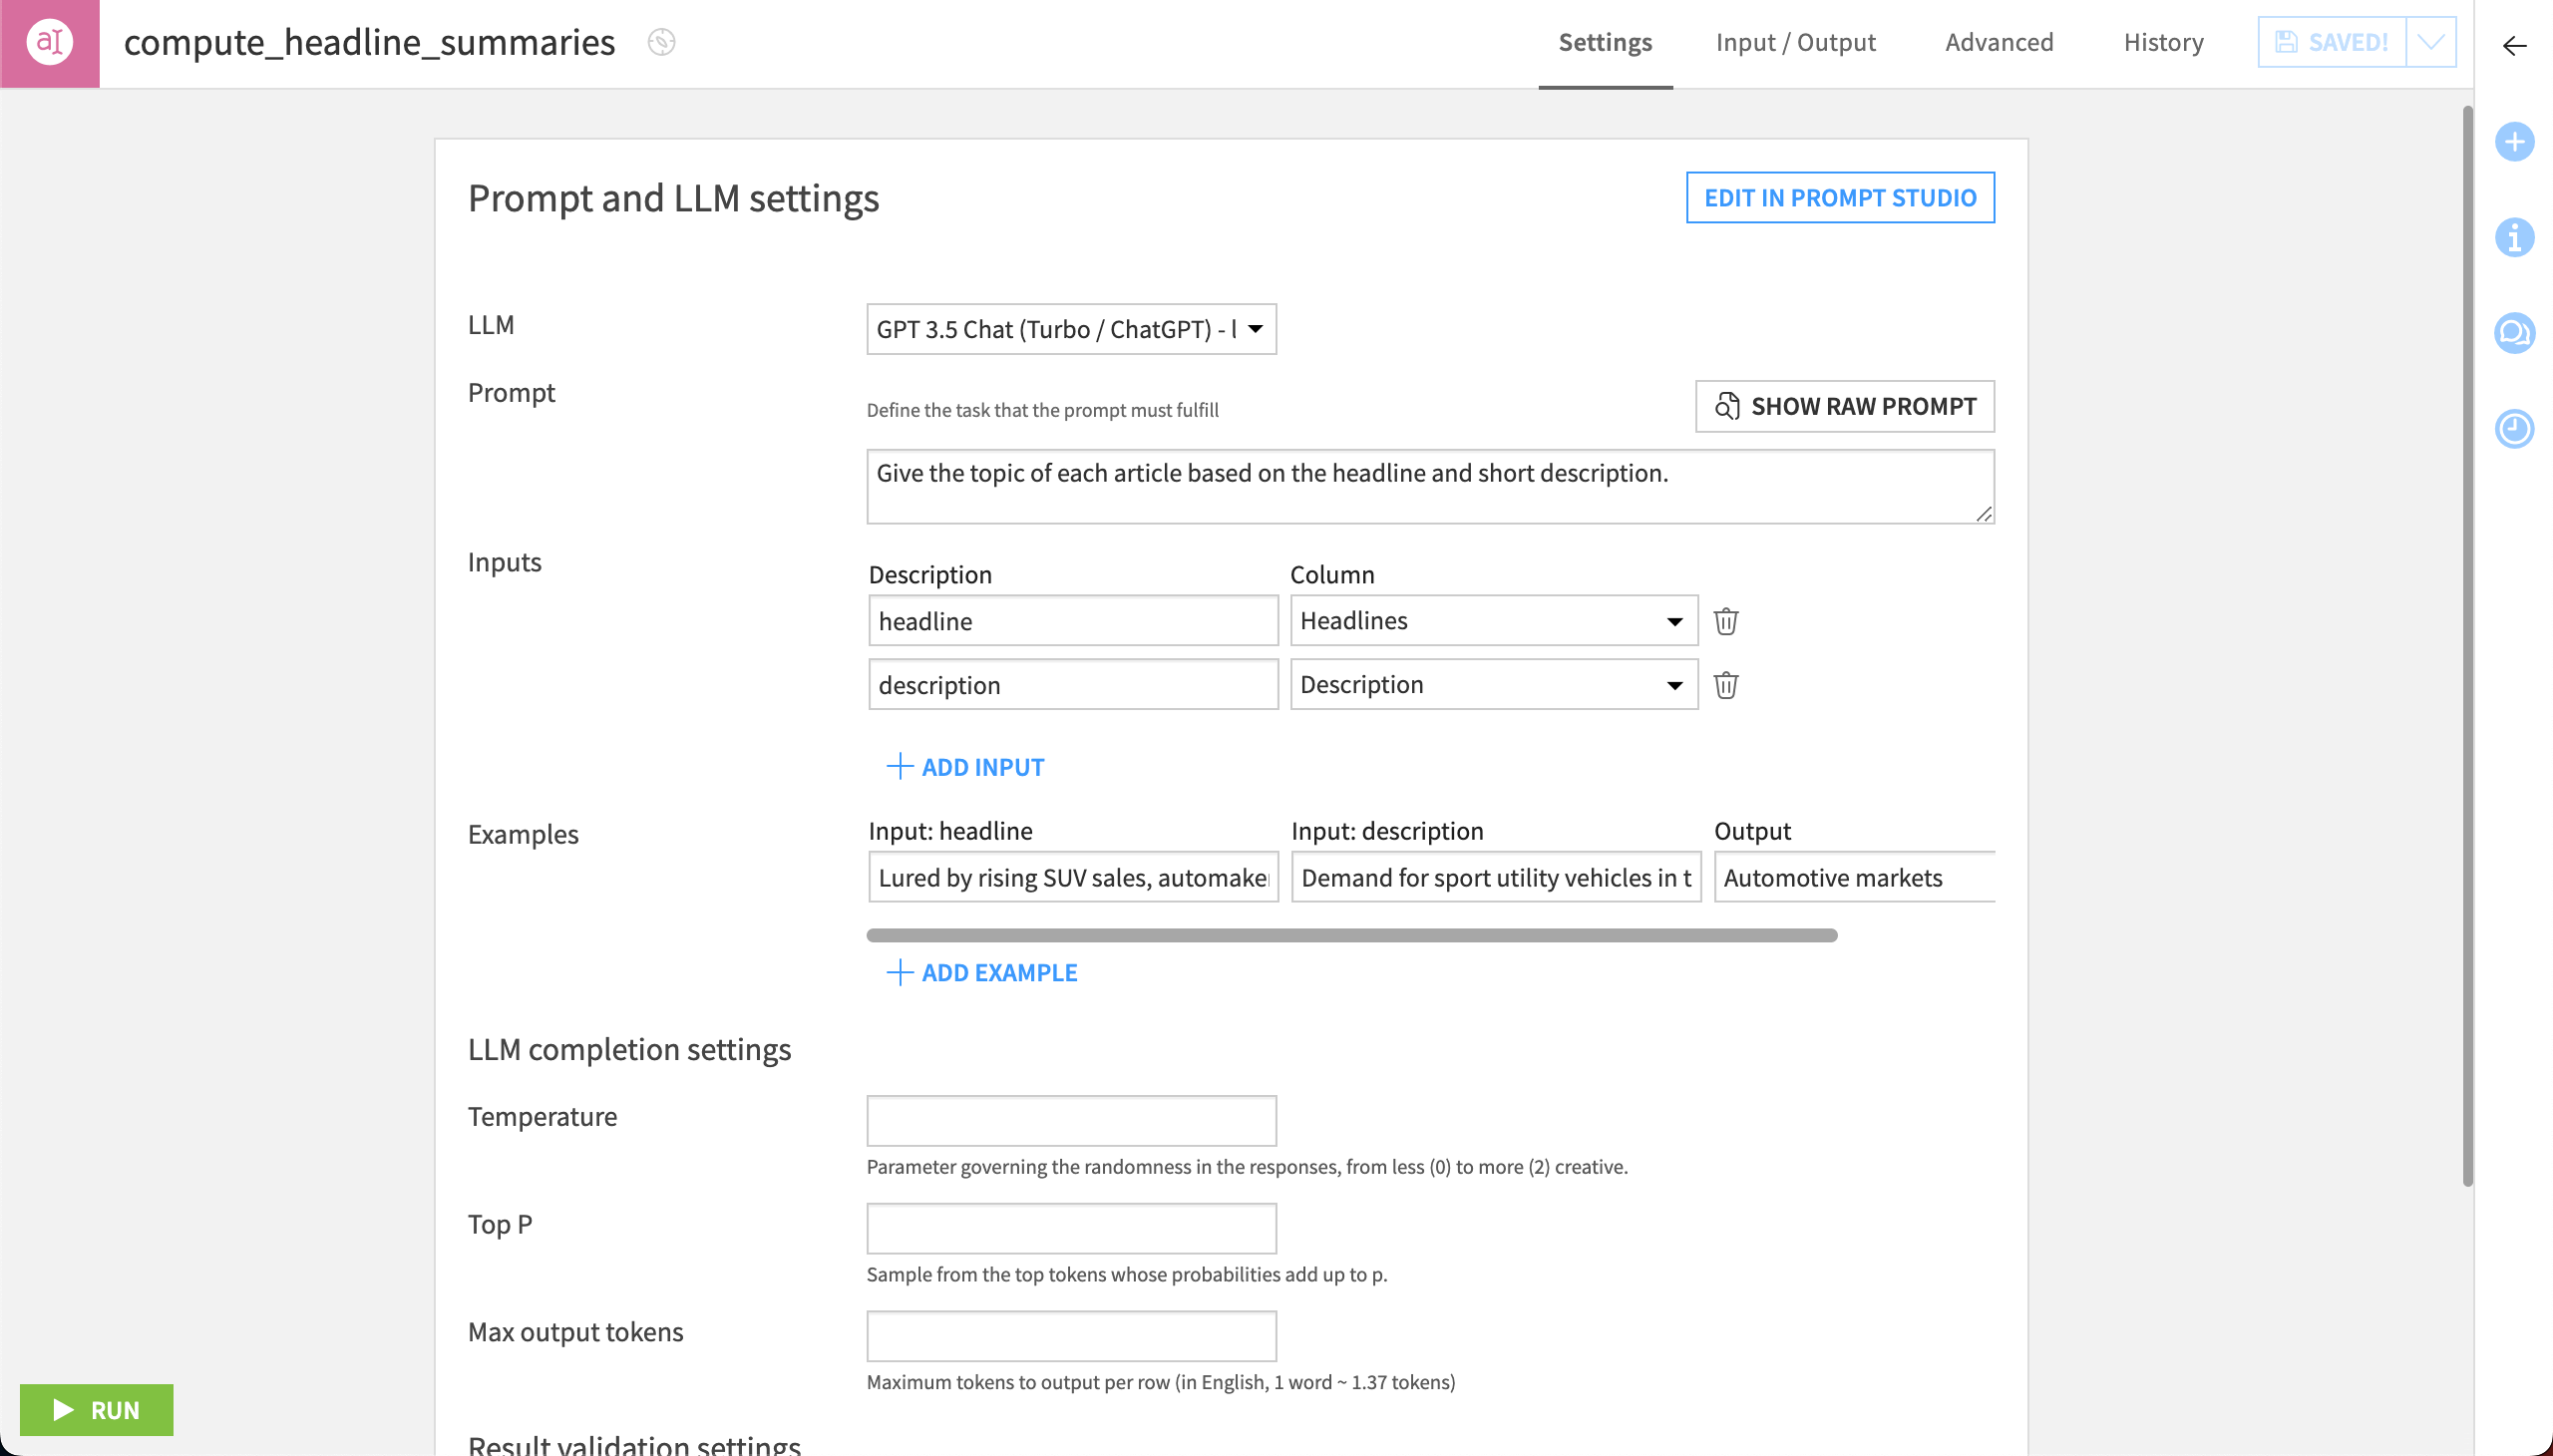
Task: Open the discussions icon in right sidebar
Action: point(2515,333)
